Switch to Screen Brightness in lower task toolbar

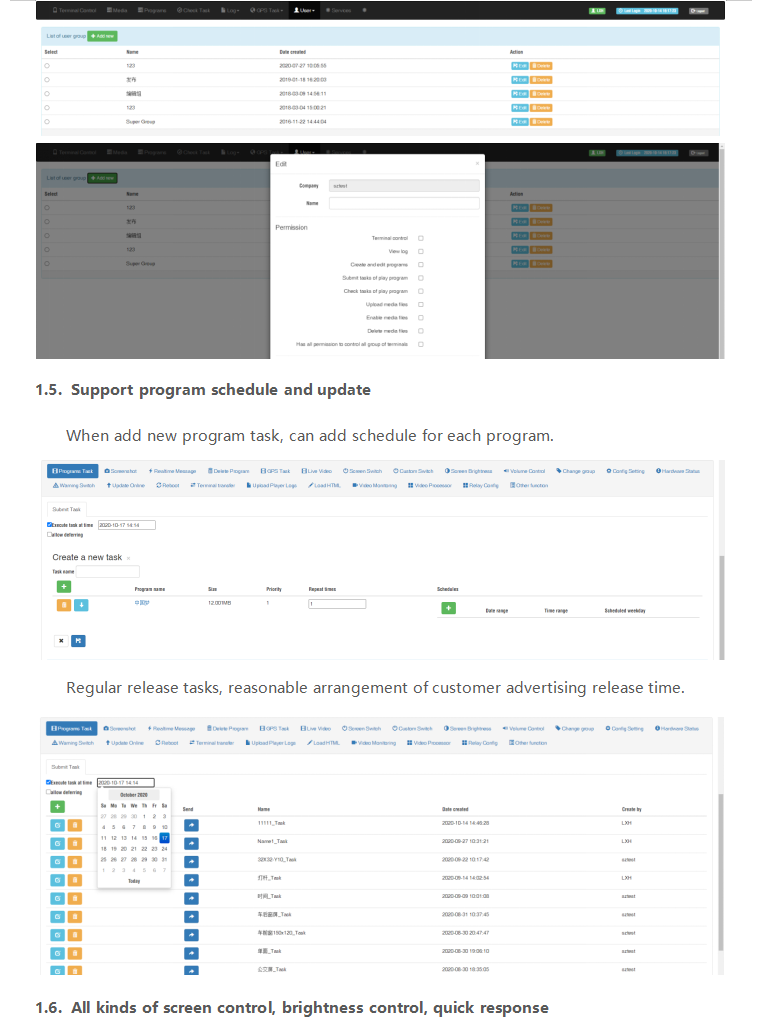(468, 729)
